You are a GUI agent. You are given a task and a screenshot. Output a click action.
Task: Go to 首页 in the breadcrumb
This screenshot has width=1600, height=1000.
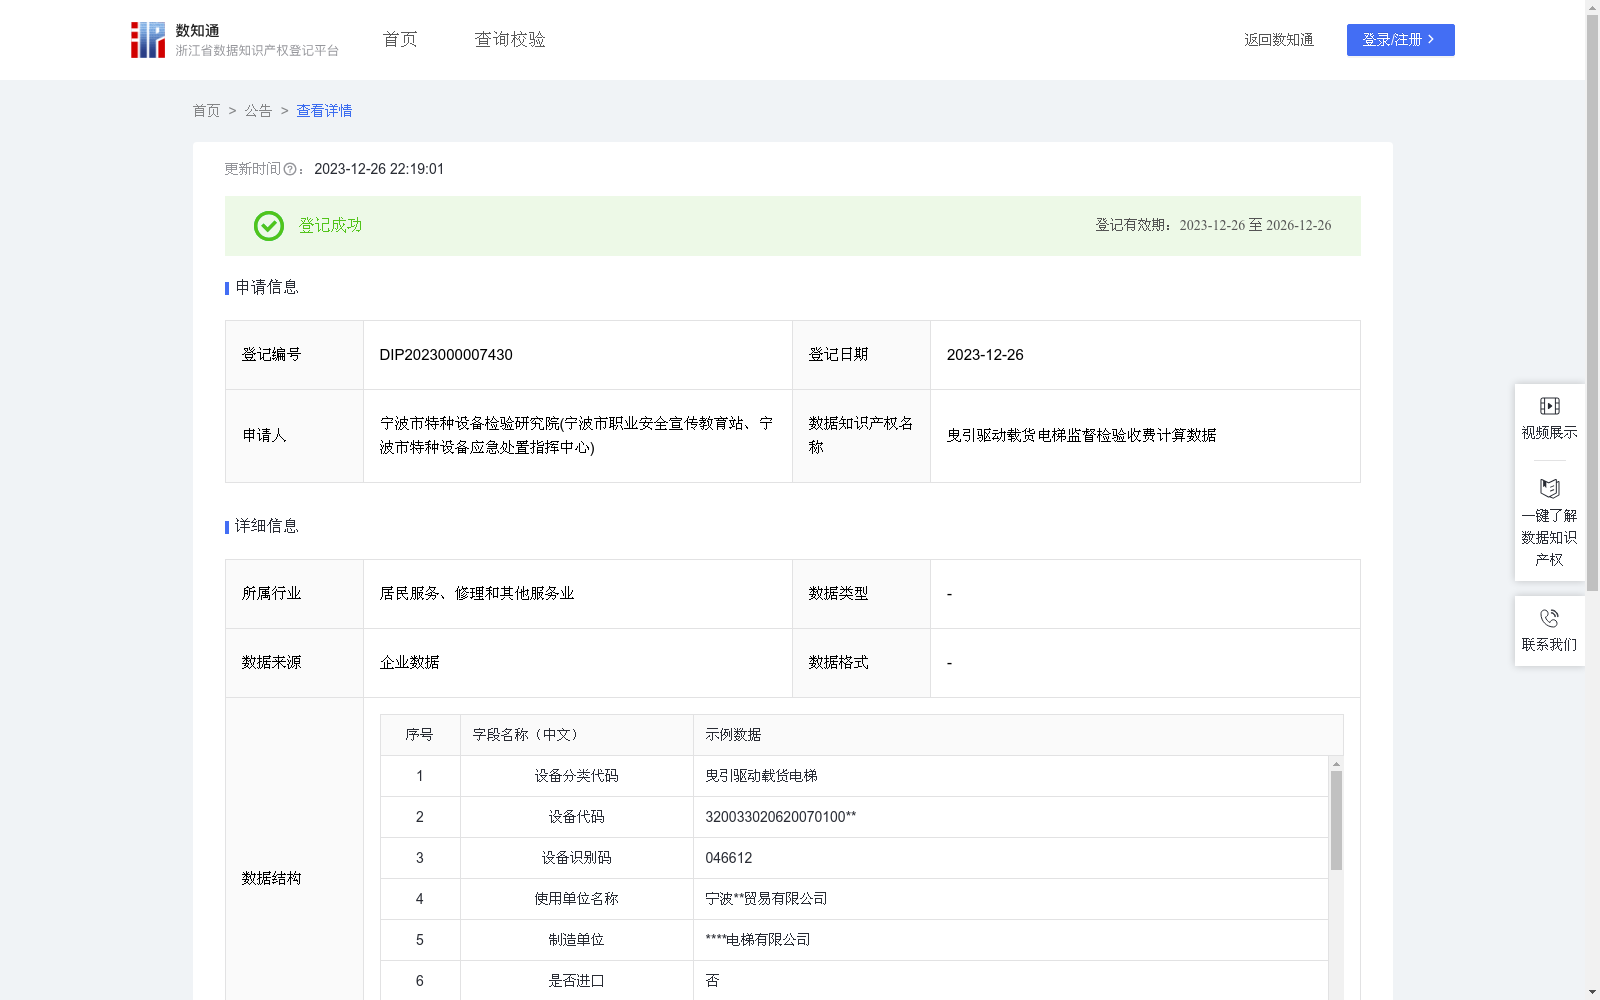point(206,111)
